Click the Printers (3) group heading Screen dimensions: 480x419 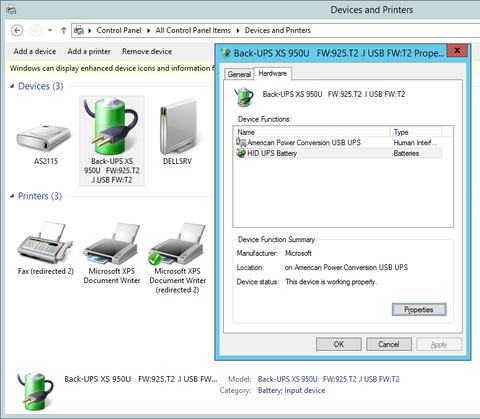click(40, 196)
